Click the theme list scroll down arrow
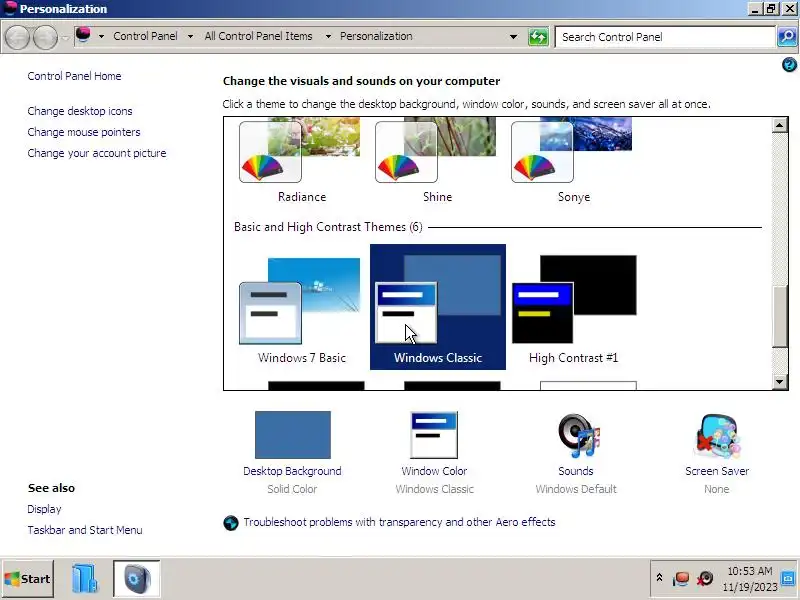The width and height of the screenshot is (800, 600). [780, 382]
